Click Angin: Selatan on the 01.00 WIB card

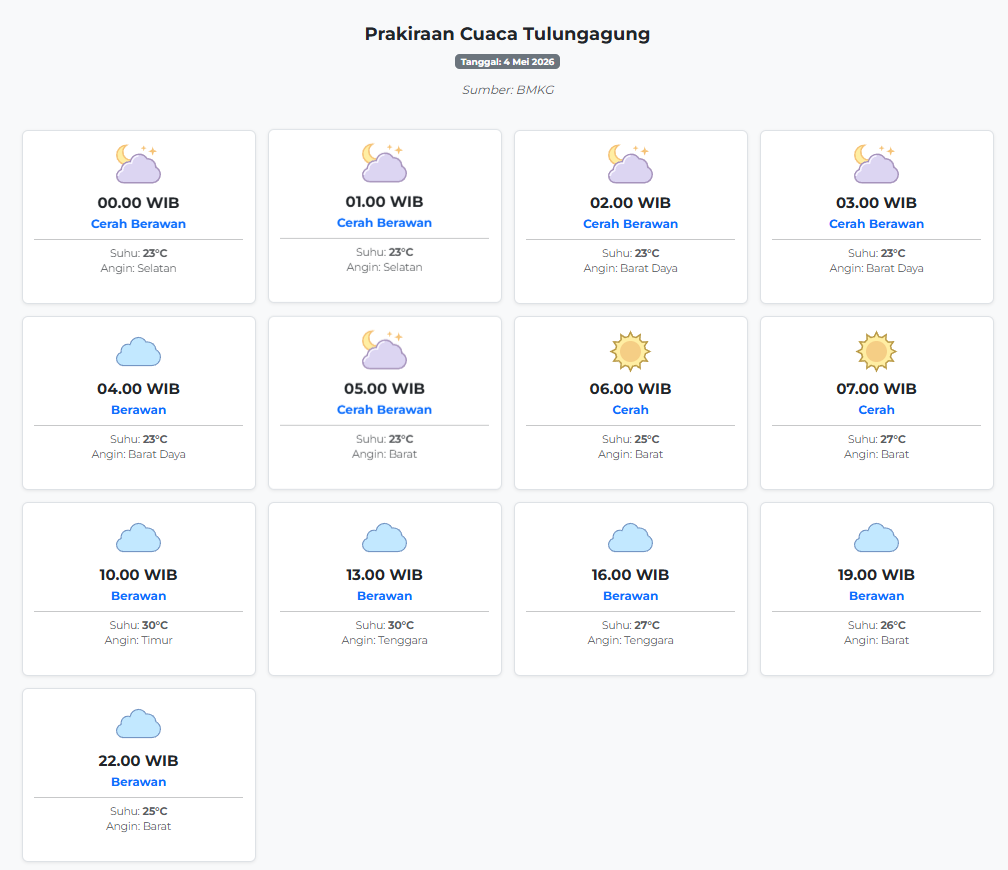[384, 267]
